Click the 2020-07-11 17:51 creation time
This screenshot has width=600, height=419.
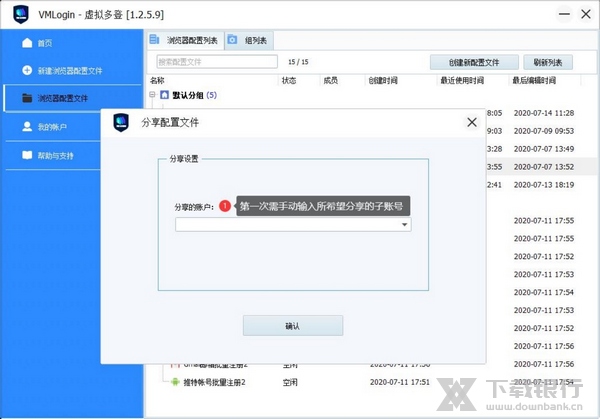coord(400,382)
